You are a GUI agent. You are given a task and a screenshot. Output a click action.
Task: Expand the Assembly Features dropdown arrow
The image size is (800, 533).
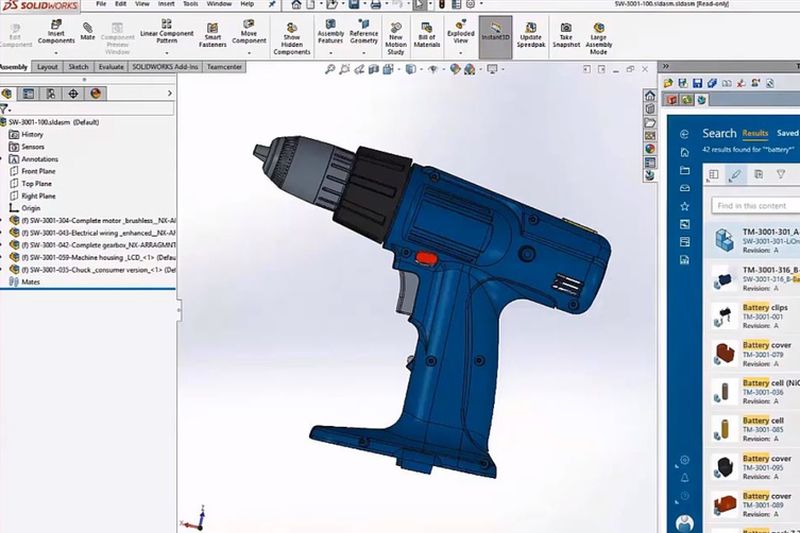click(331, 53)
